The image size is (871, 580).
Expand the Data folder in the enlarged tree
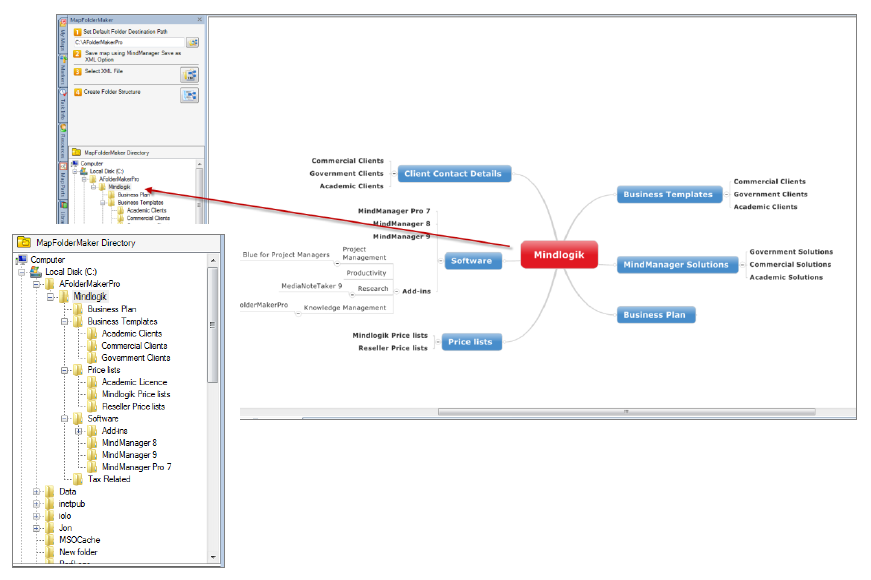pos(37,492)
